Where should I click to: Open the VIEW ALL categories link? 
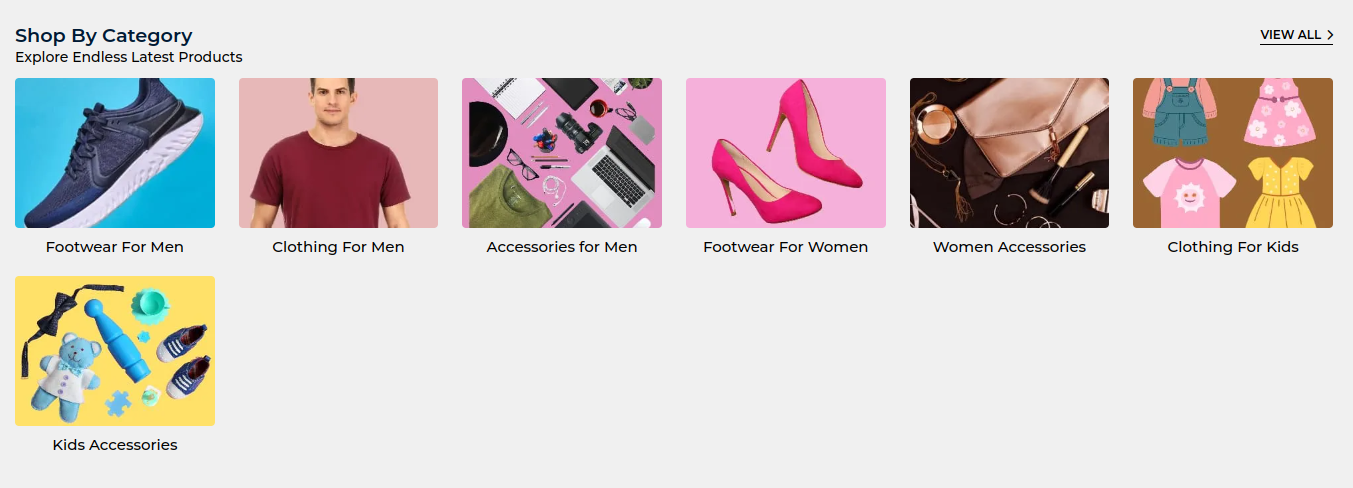1296,35
